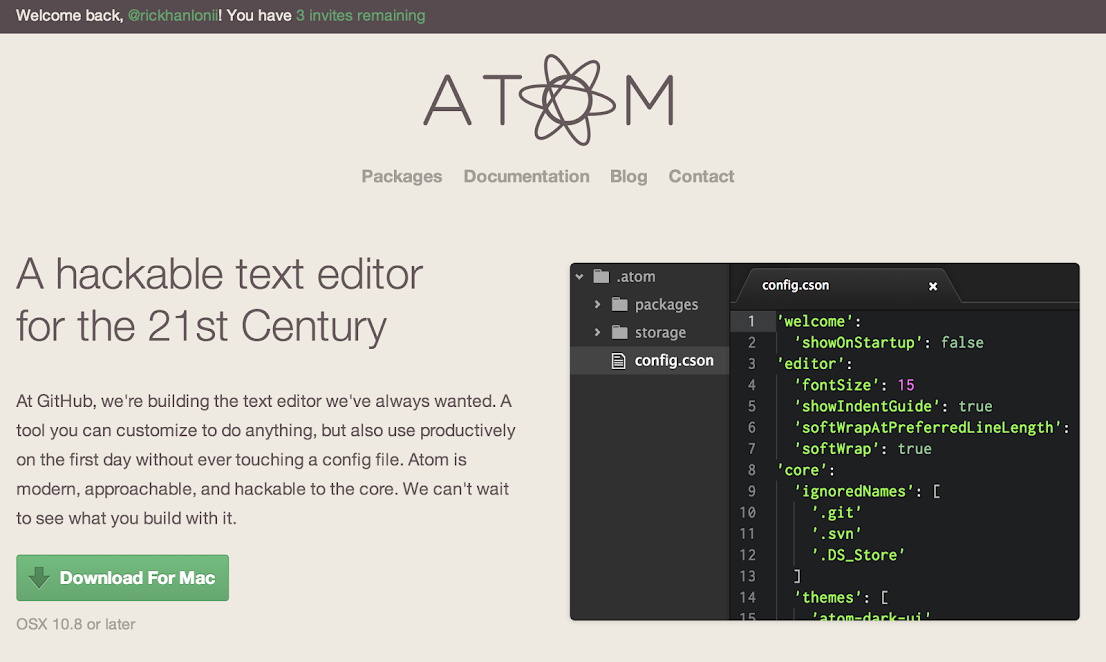Click the storage folder icon
The width and height of the screenshot is (1106, 662).
click(619, 331)
